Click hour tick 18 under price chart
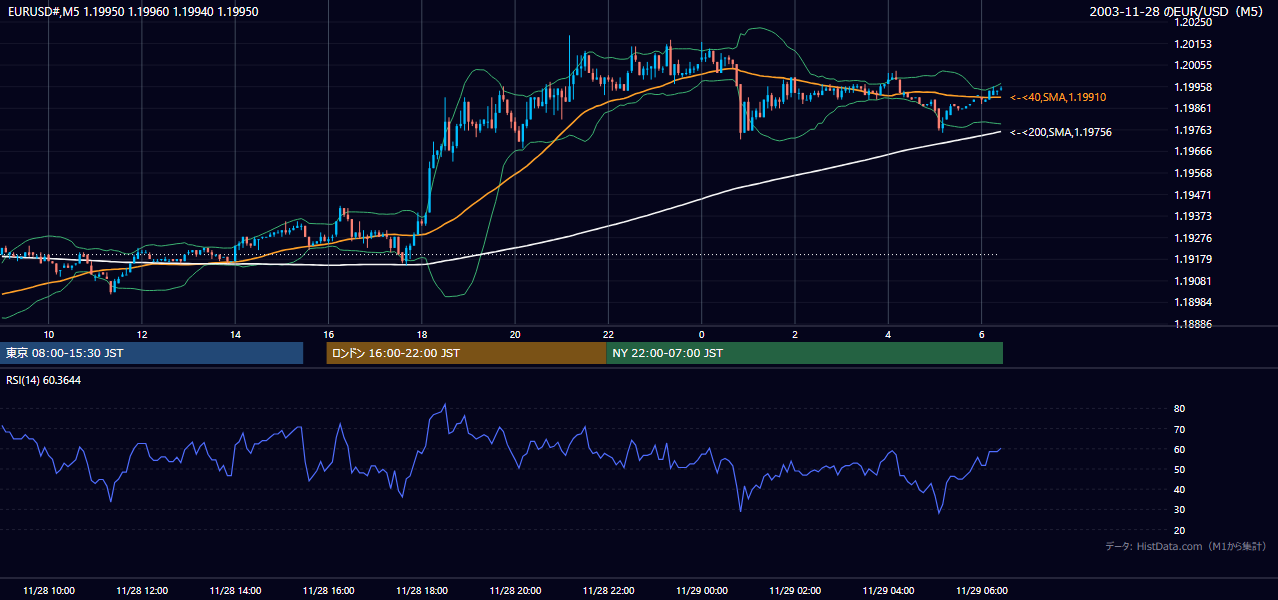 point(421,334)
